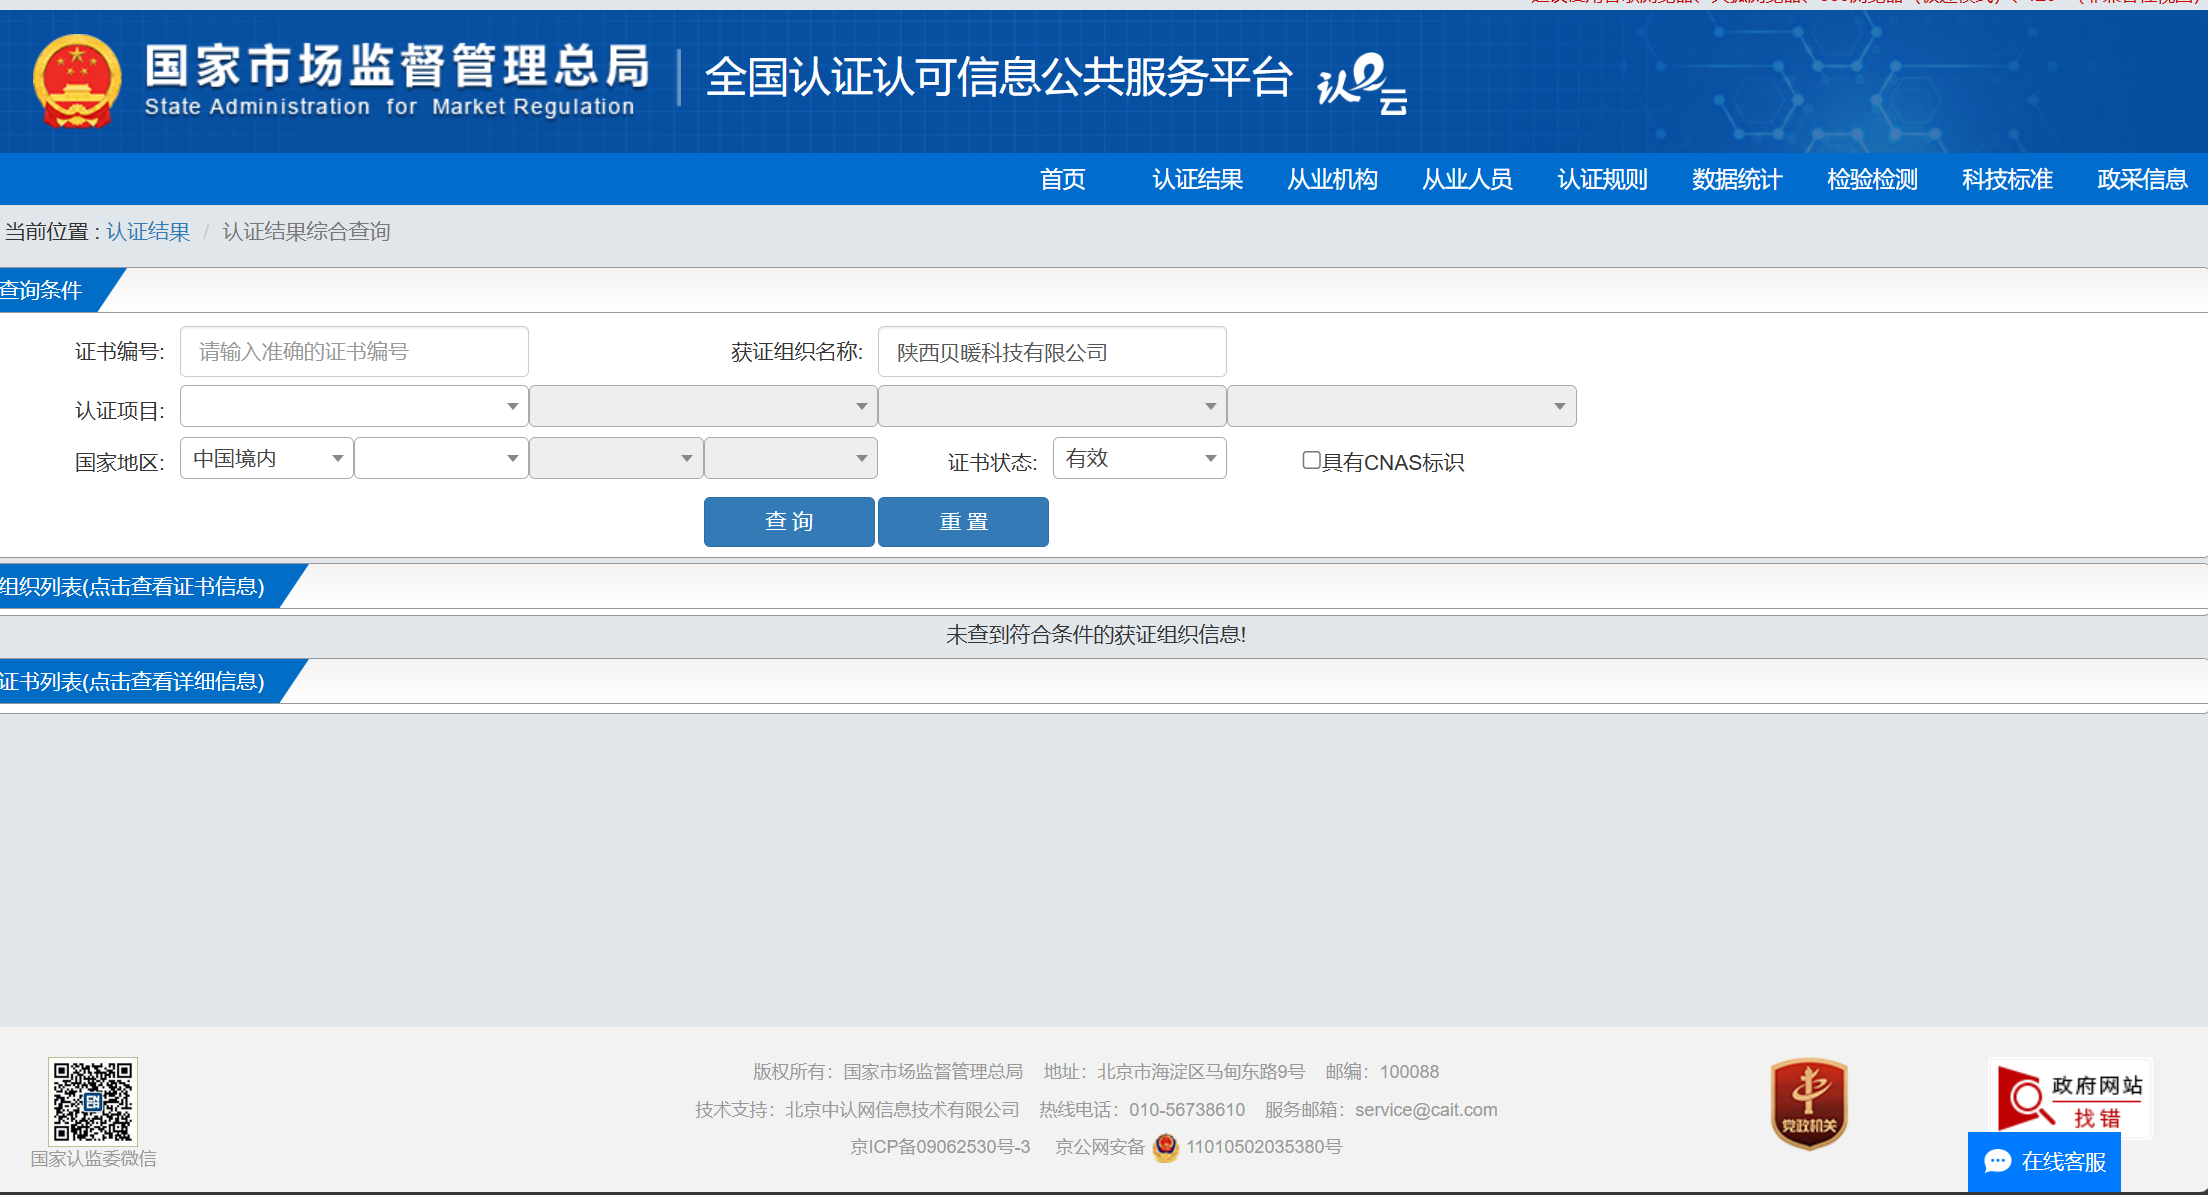Click the 未查到符合条件的获证组织信息 message
The image size is (2208, 1195).
pos(1096,635)
